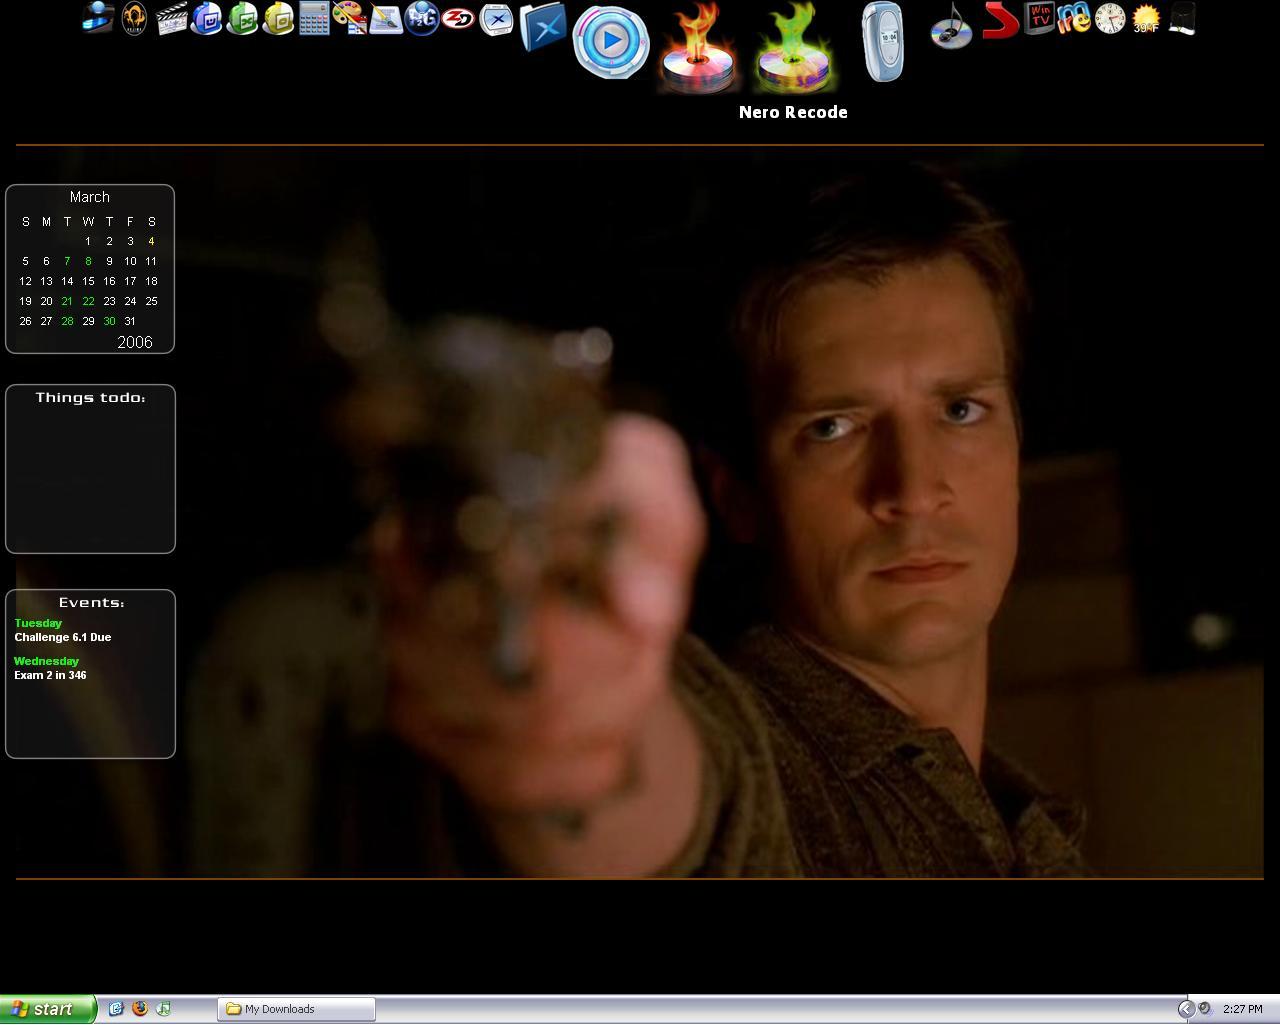Open the Windows Start menu
The image size is (1280, 1025).
pyautogui.click(x=47, y=1009)
